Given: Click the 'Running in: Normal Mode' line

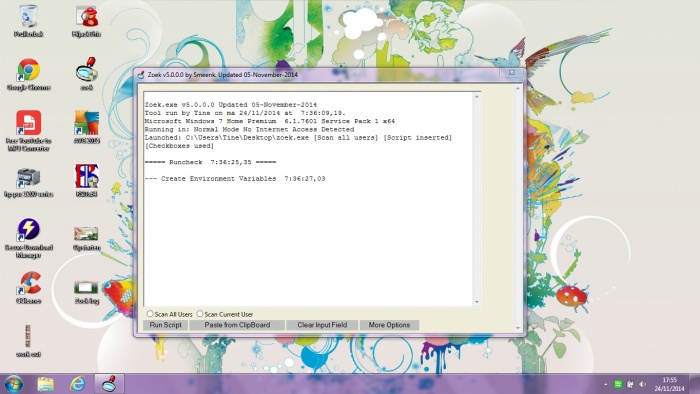Looking at the screenshot, I should [249, 129].
